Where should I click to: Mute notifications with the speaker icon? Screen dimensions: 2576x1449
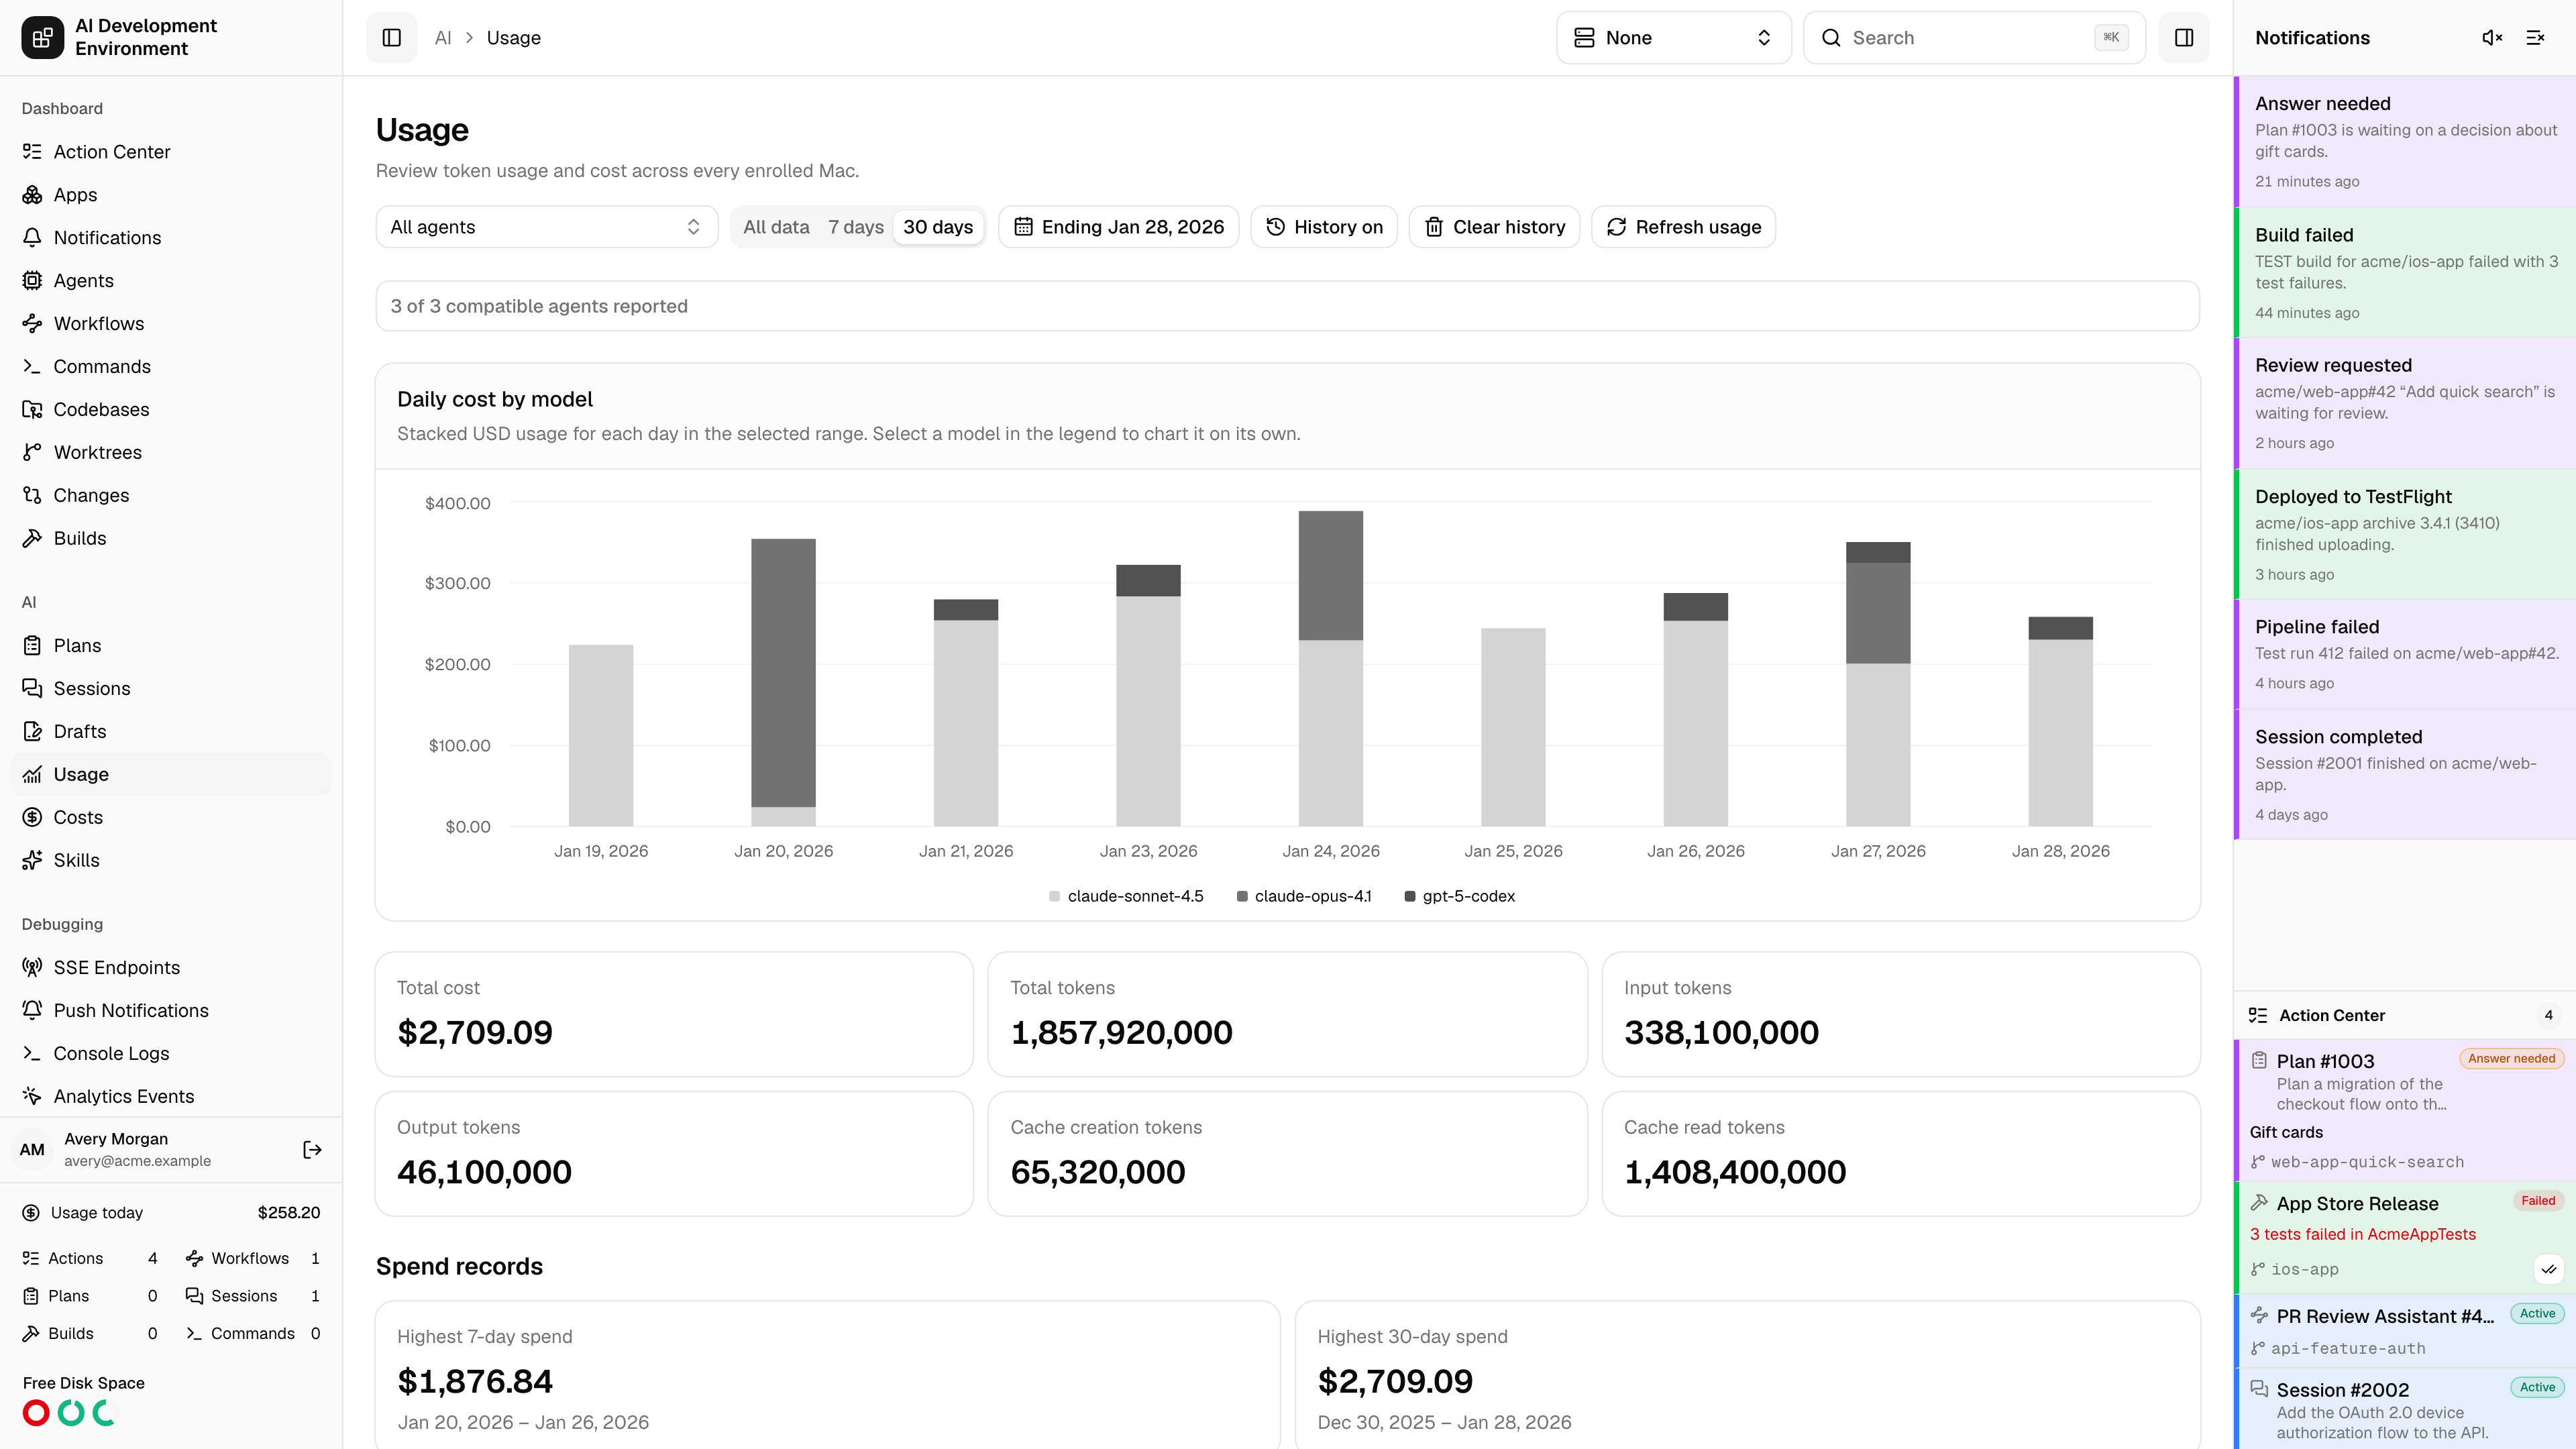click(x=2492, y=38)
